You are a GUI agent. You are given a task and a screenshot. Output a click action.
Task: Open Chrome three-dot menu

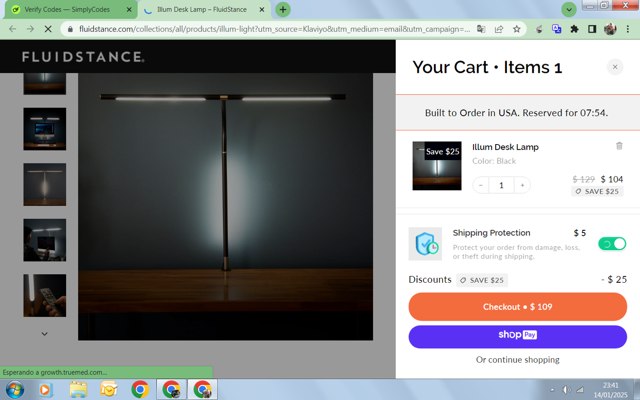tap(628, 29)
